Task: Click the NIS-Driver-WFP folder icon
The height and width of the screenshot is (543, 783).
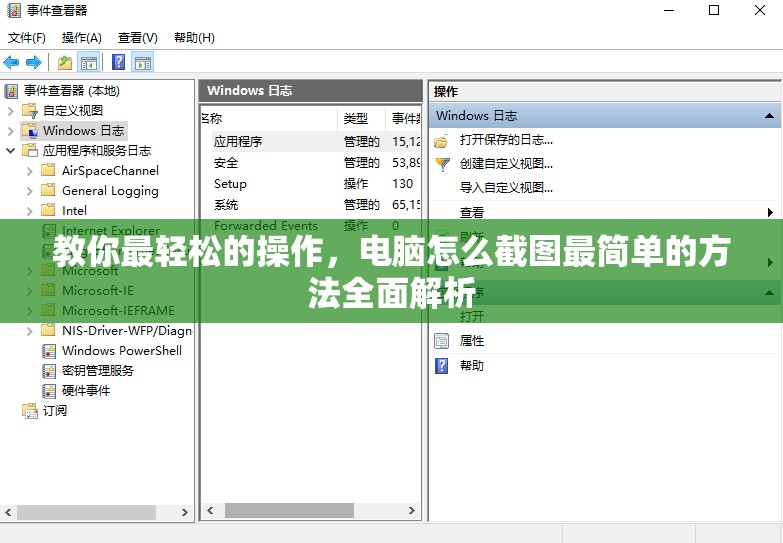Action: [x=48, y=330]
